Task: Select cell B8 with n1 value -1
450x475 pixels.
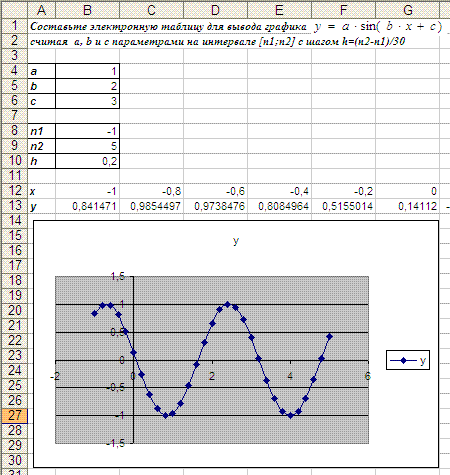Action: point(87,131)
